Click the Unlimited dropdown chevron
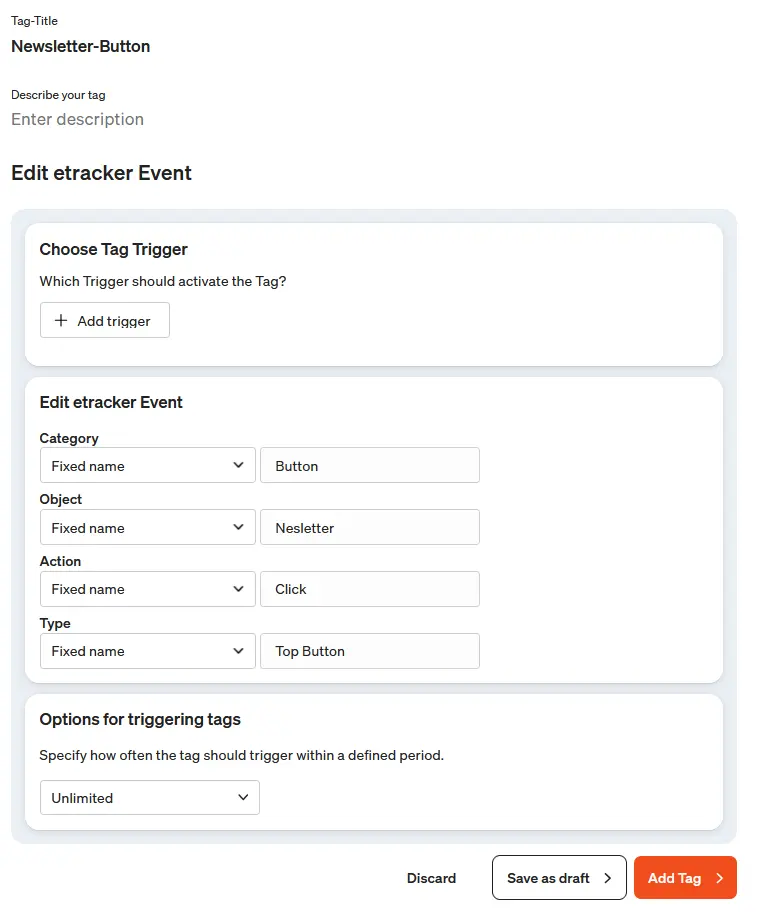Image resolution: width=762 pixels, height=920 pixels. [x=242, y=797]
